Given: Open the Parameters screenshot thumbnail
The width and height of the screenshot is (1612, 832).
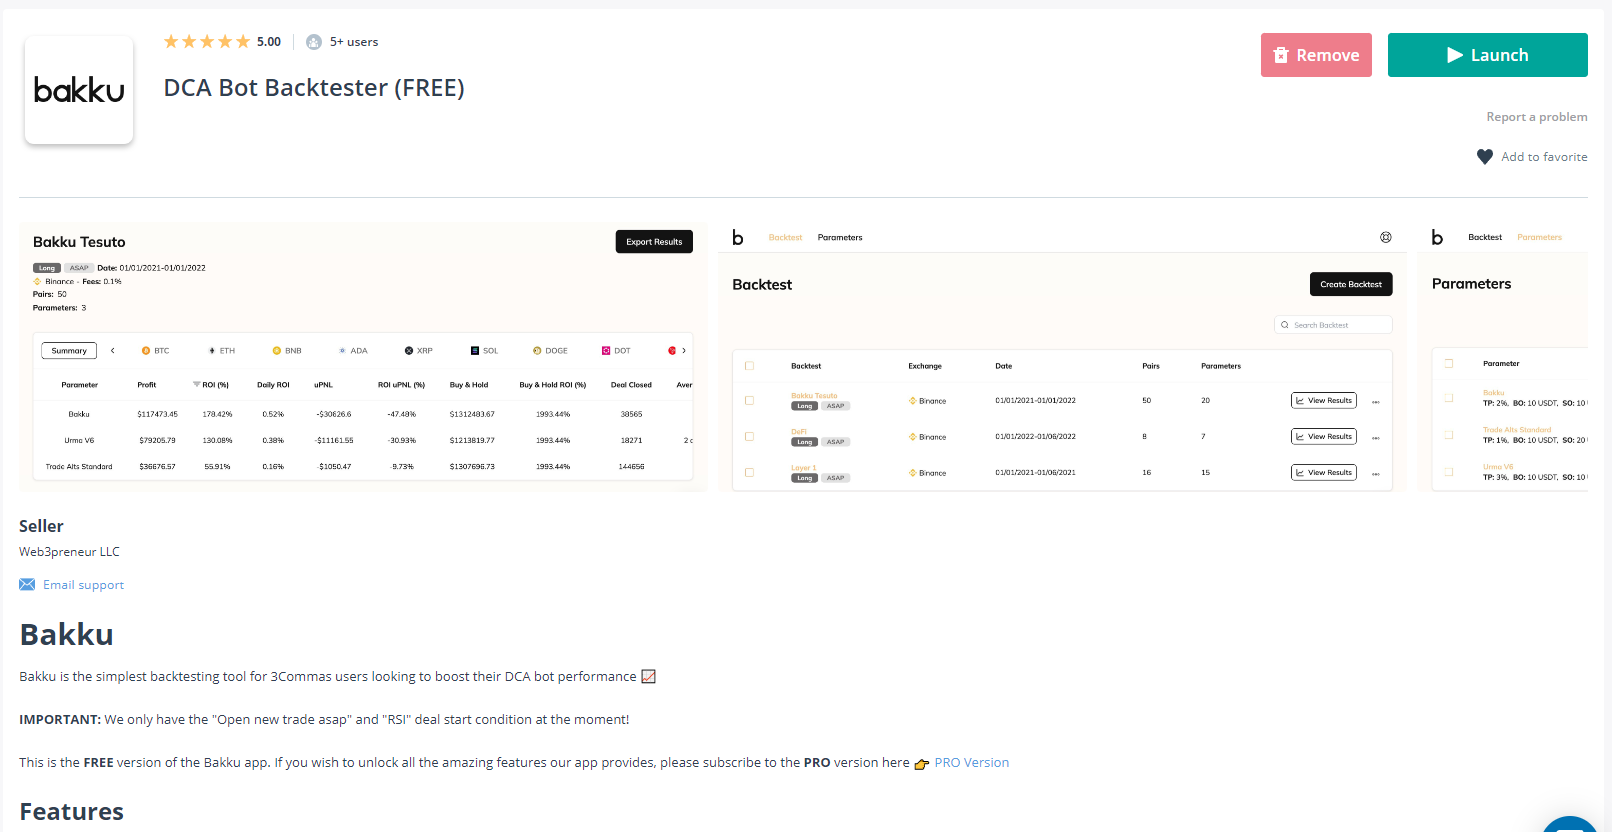Looking at the screenshot, I should point(1502,357).
